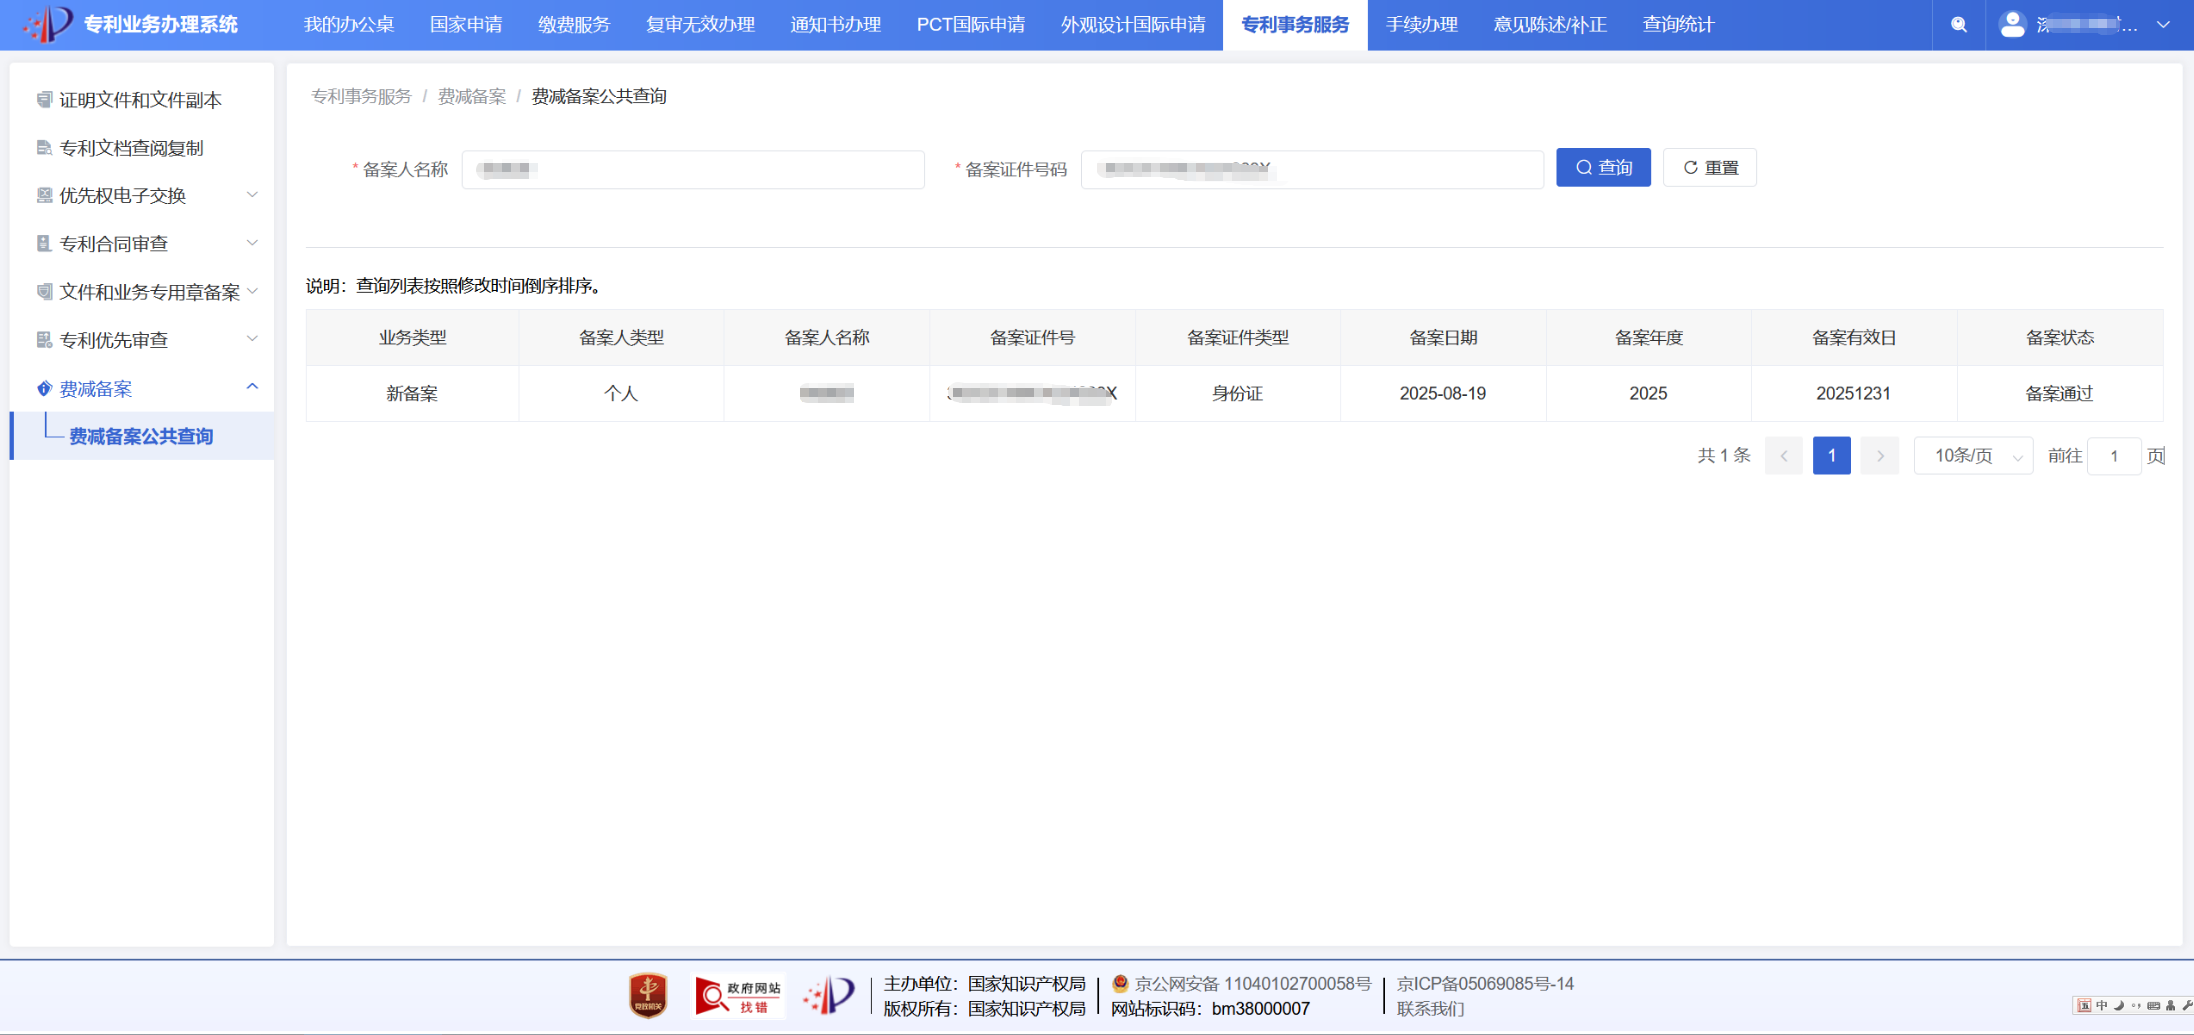
Task: Click the police badge icon beside 京公网安备
Action: pos(1120,984)
